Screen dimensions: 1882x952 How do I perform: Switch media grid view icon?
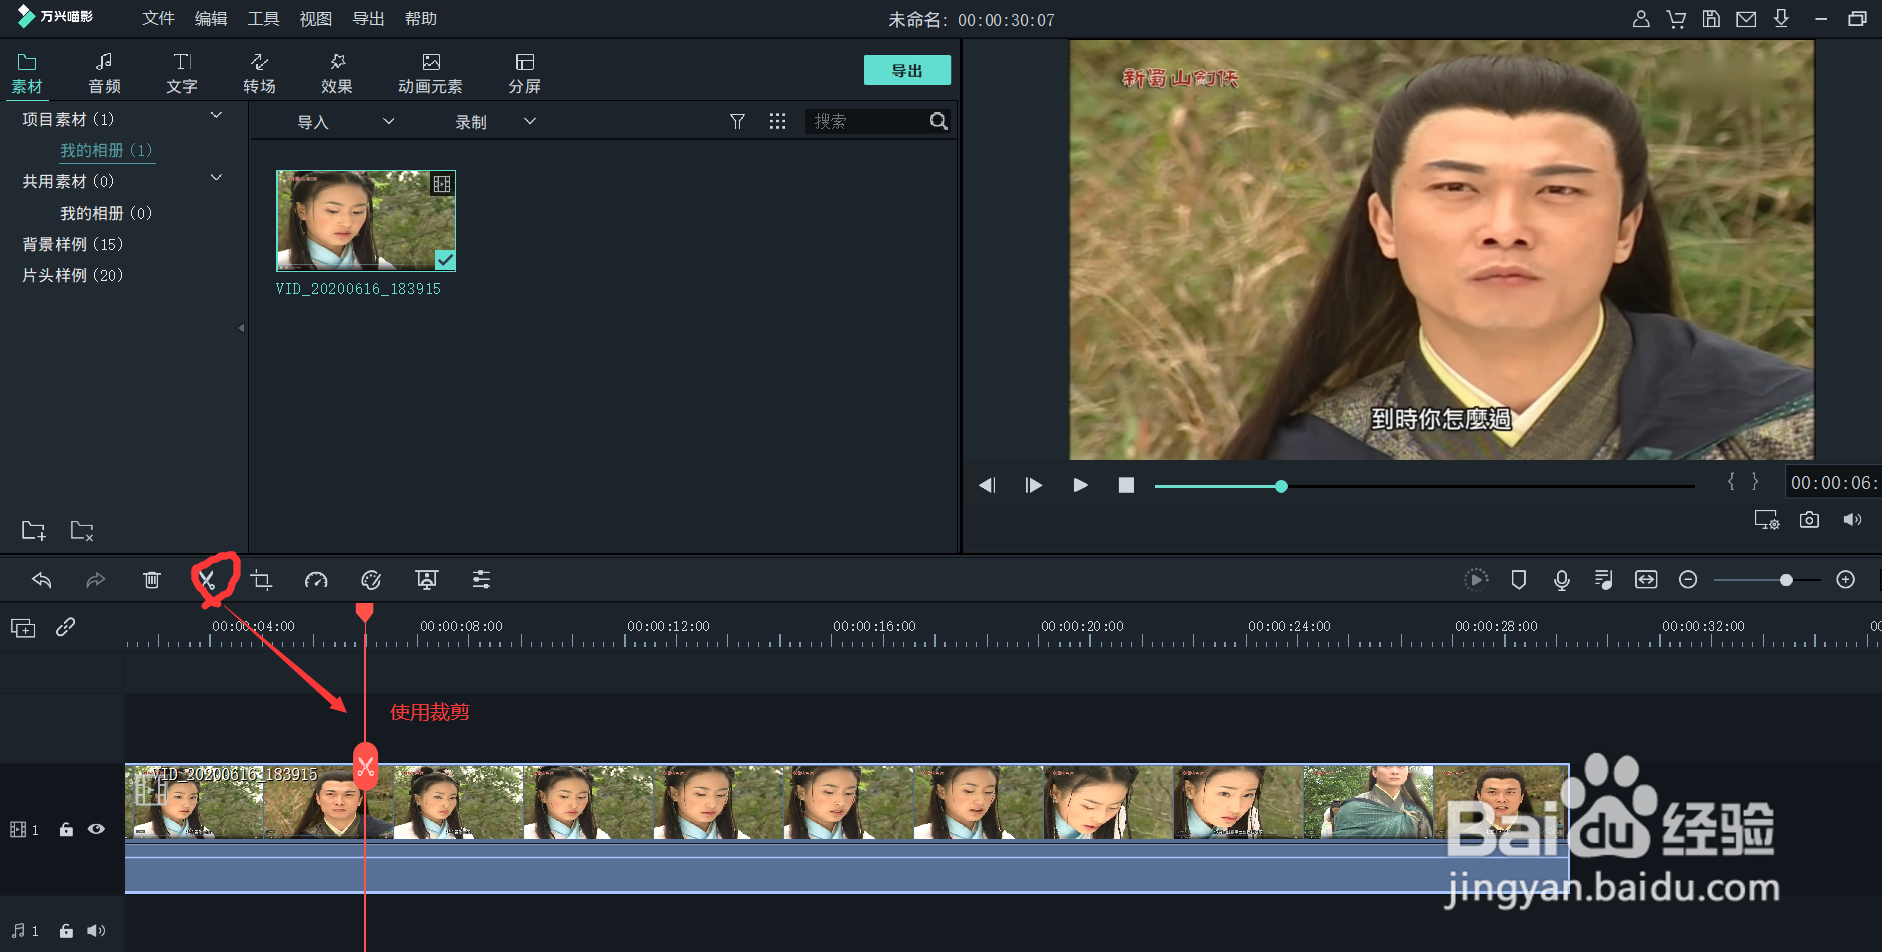[x=777, y=121]
